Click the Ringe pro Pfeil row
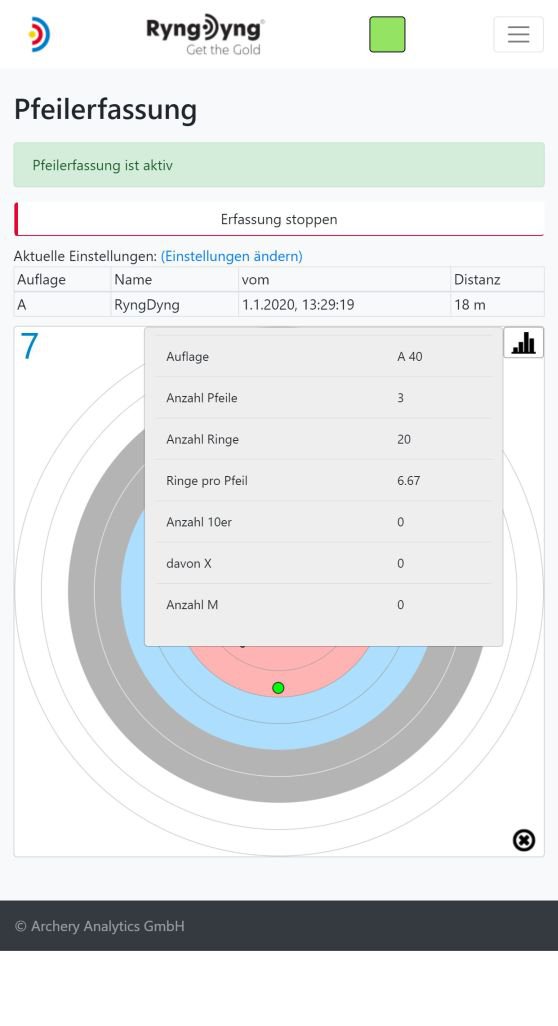The image size is (558, 1026). pos(324,480)
